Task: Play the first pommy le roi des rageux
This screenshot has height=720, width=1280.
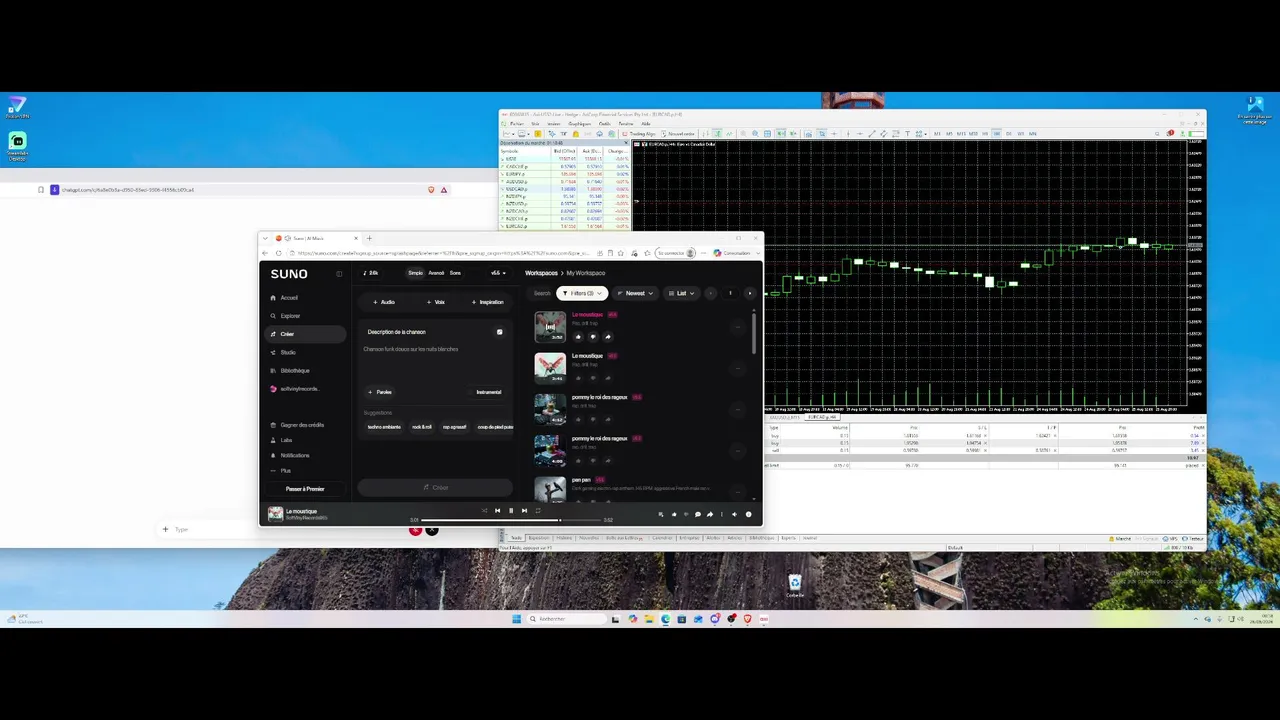Action: coord(550,408)
